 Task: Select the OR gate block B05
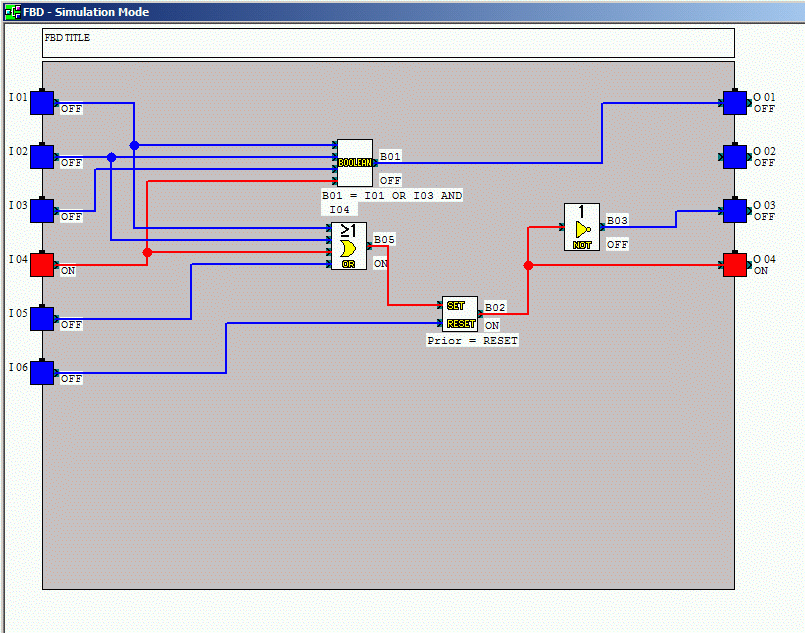pyautogui.click(x=349, y=246)
